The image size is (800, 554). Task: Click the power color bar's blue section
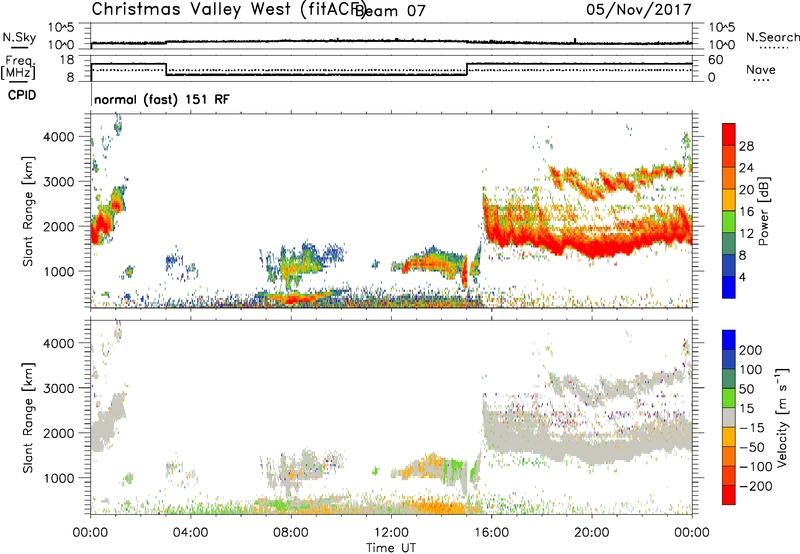click(x=729, y=287)
